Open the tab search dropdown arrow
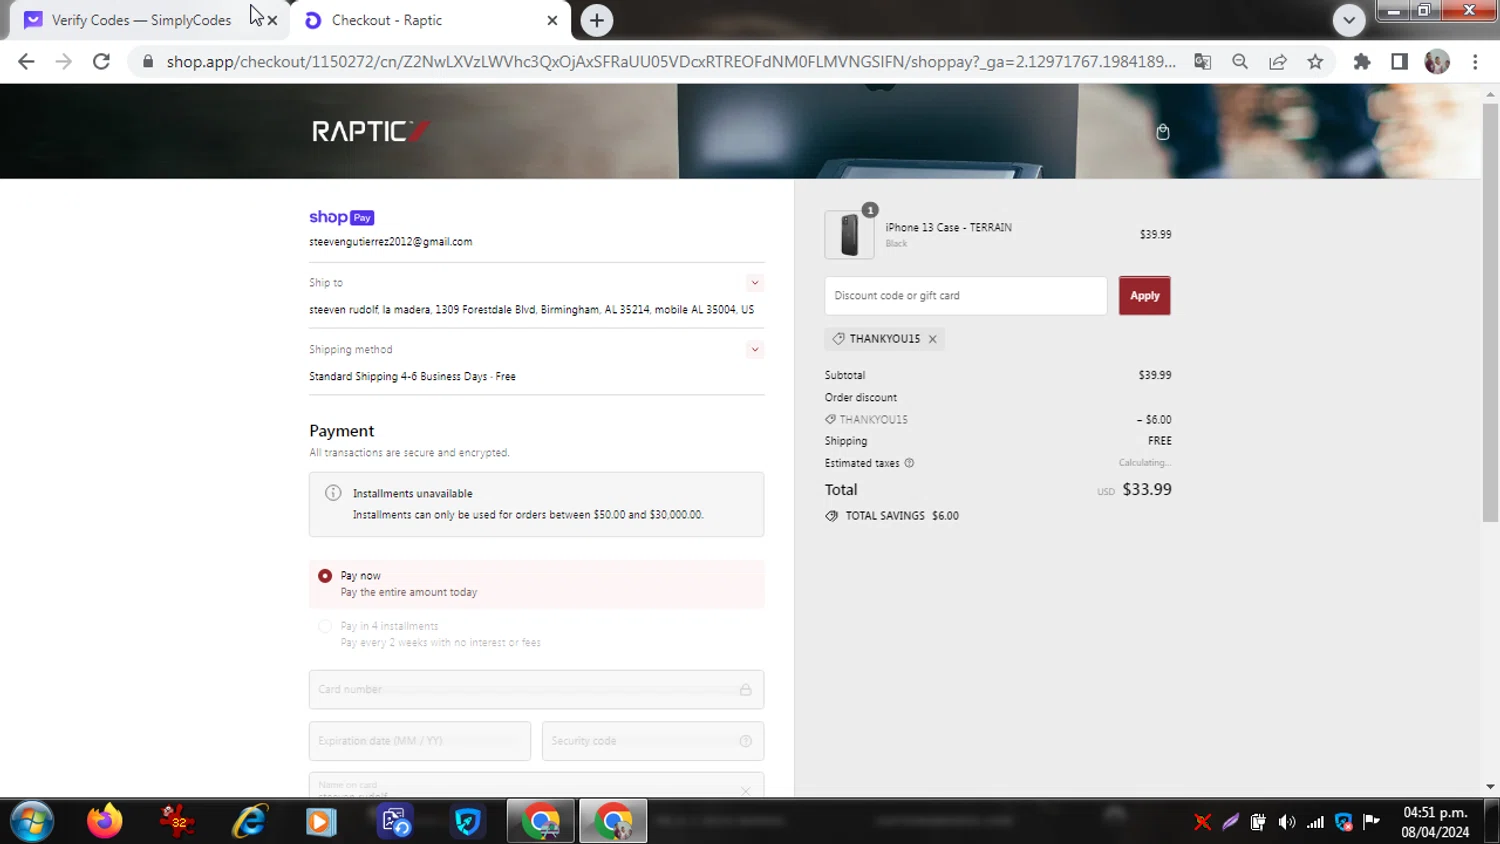Image resolution: width=1500 pixels, height=844 pixels. pyautogui.click(x=1349, y=20)
